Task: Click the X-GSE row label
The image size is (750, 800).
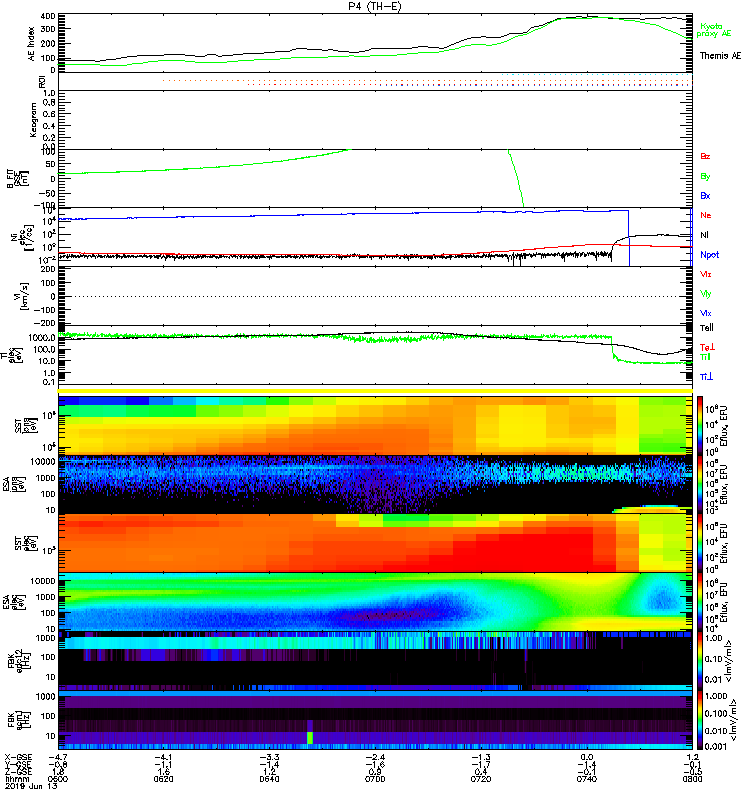Action: [x=18, y=758]
